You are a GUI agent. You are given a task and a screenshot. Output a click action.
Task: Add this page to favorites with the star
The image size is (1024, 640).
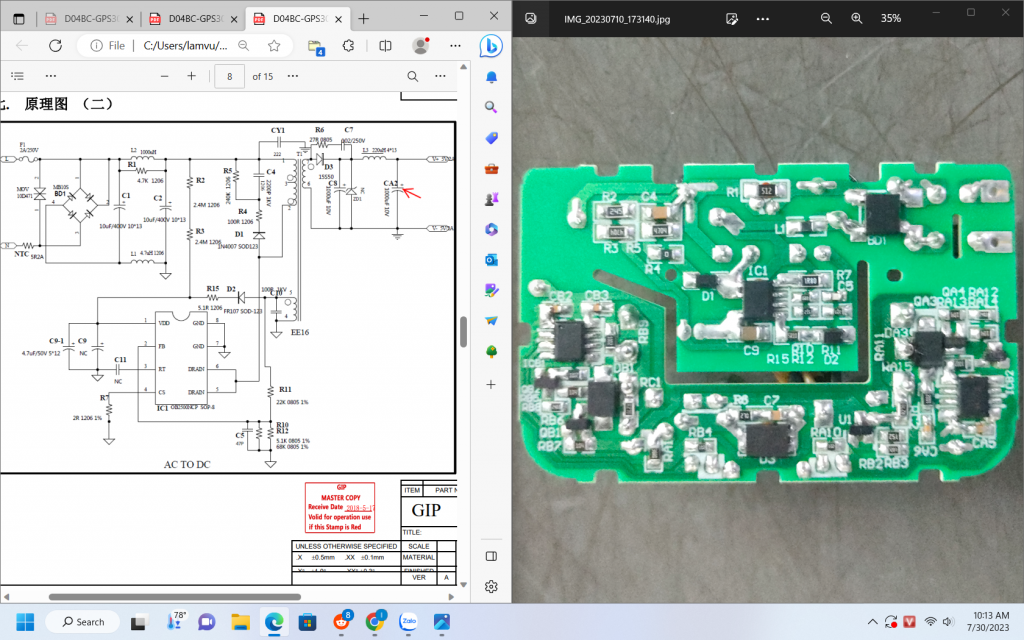(x=273, y=46)
